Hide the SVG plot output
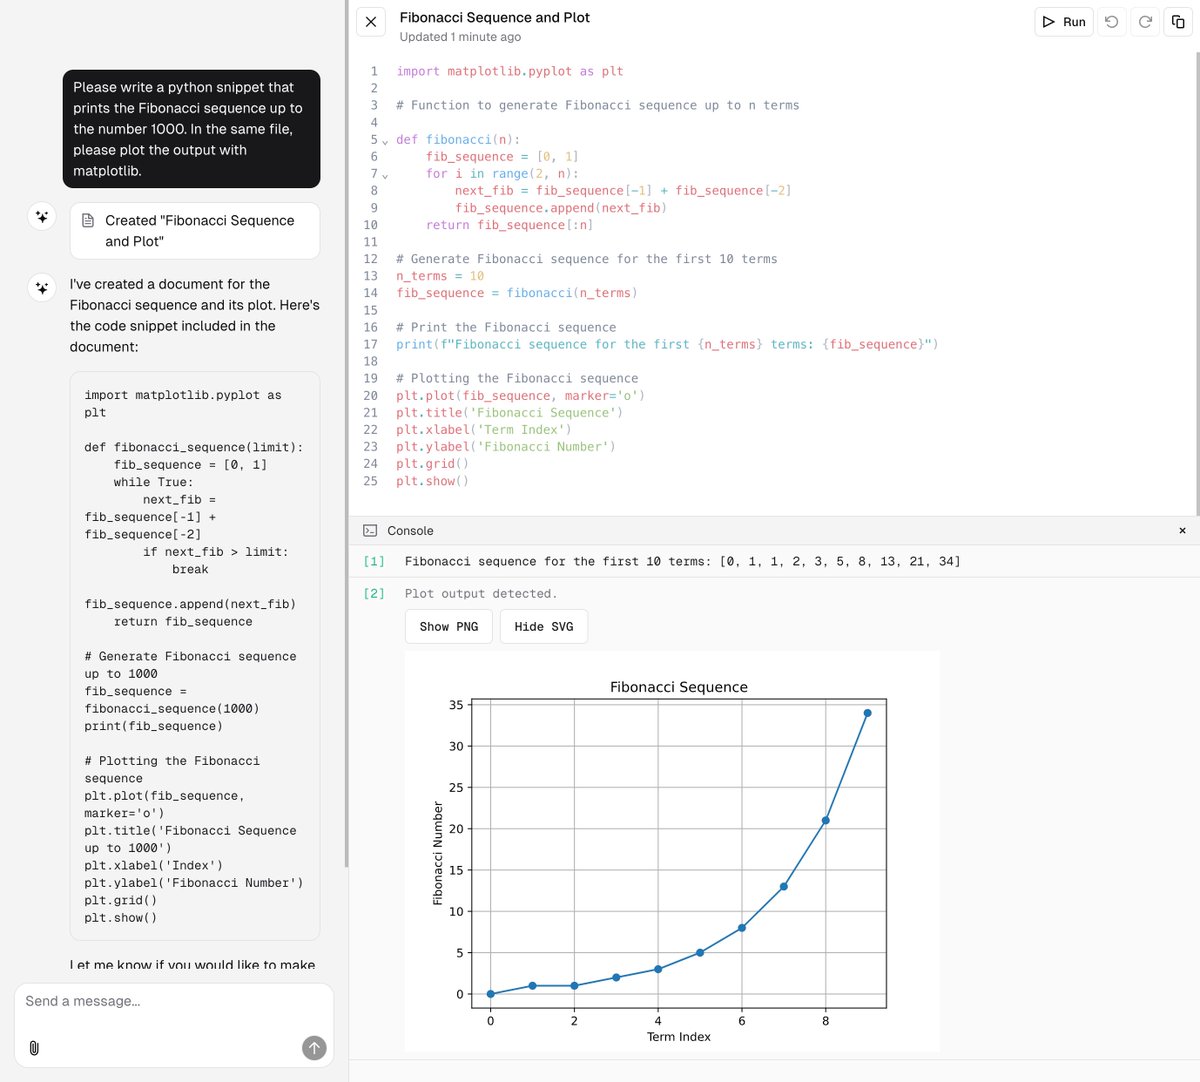The width and height of the screenshot is (1200, 1082). [543, 626]
